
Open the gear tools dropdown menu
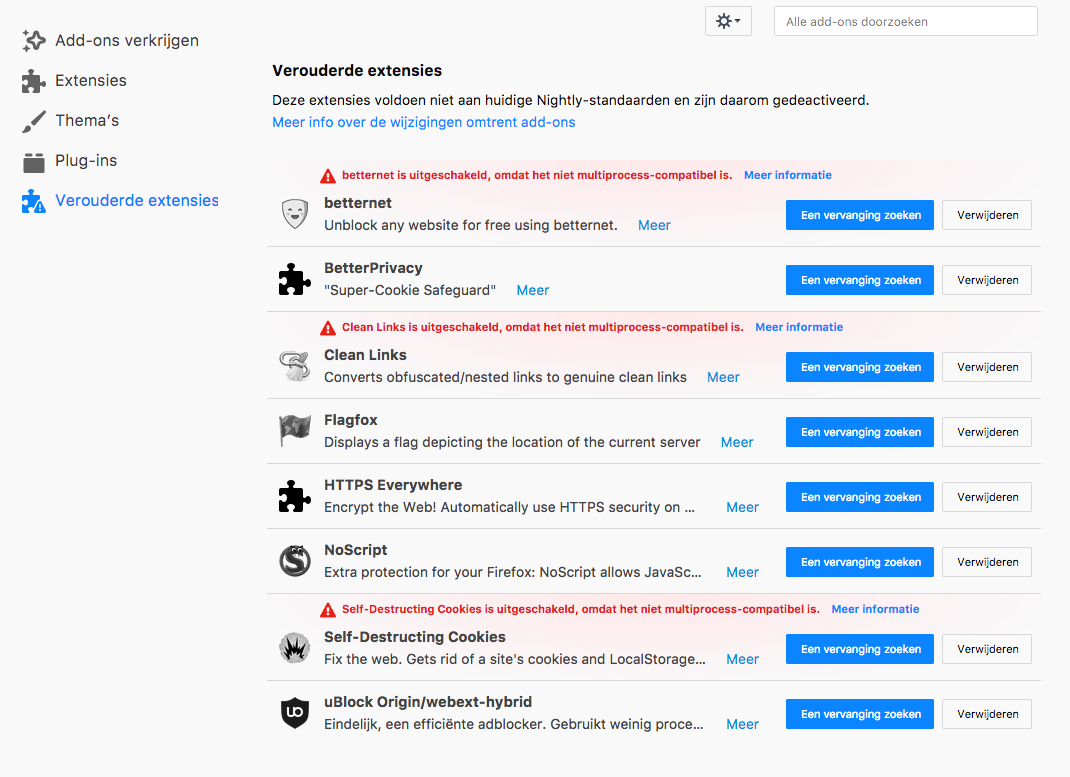pyautogui.click(x=728, y=21)
